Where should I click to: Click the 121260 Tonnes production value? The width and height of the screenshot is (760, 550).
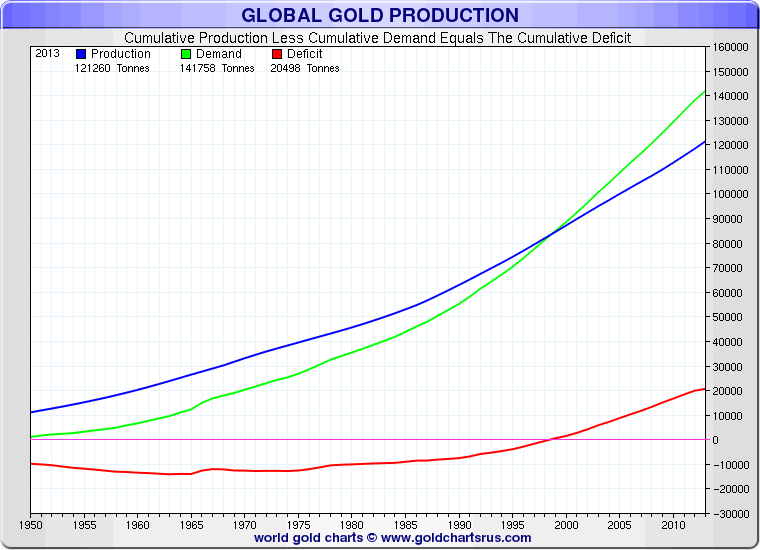coord(112,68)
